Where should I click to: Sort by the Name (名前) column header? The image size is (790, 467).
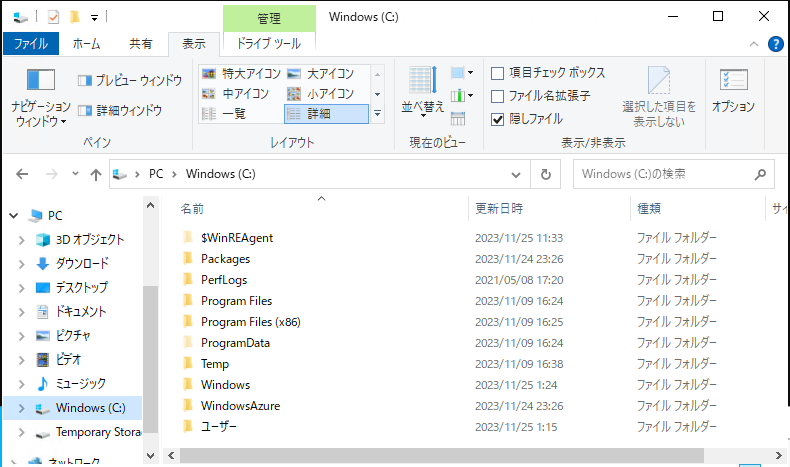[x=192, y=209]
